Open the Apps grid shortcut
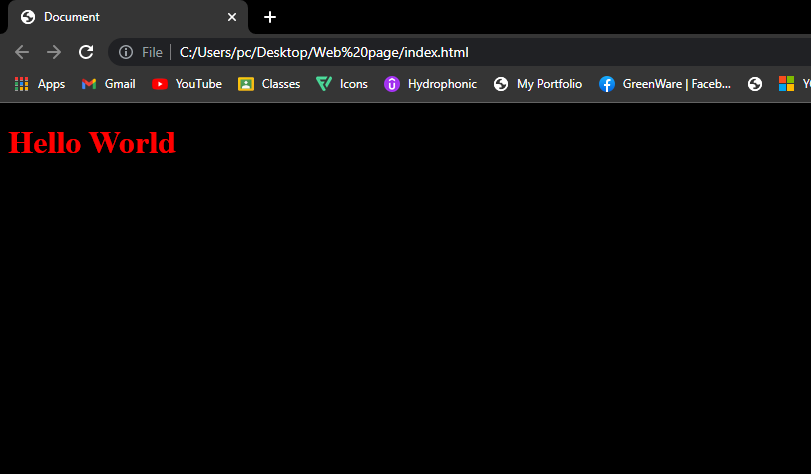This screenshot has height=474, width=811. click(40, 84)
